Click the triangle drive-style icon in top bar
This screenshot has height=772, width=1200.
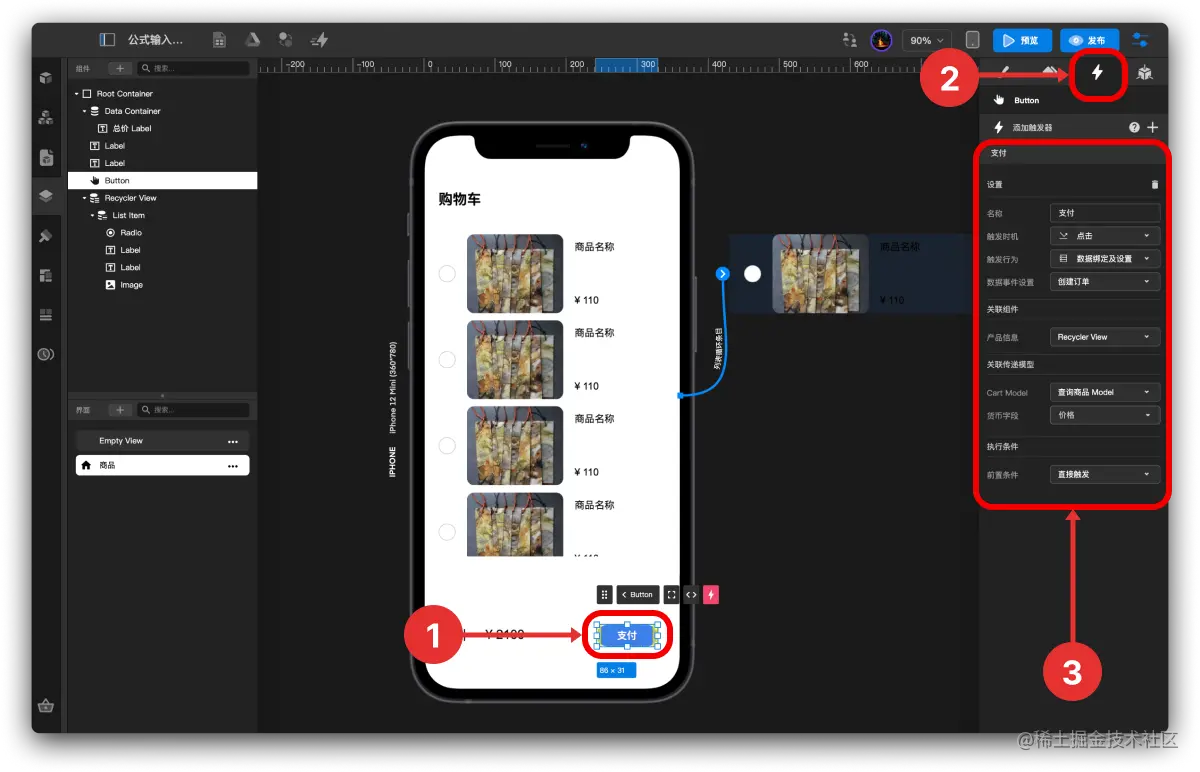[253, 40]
